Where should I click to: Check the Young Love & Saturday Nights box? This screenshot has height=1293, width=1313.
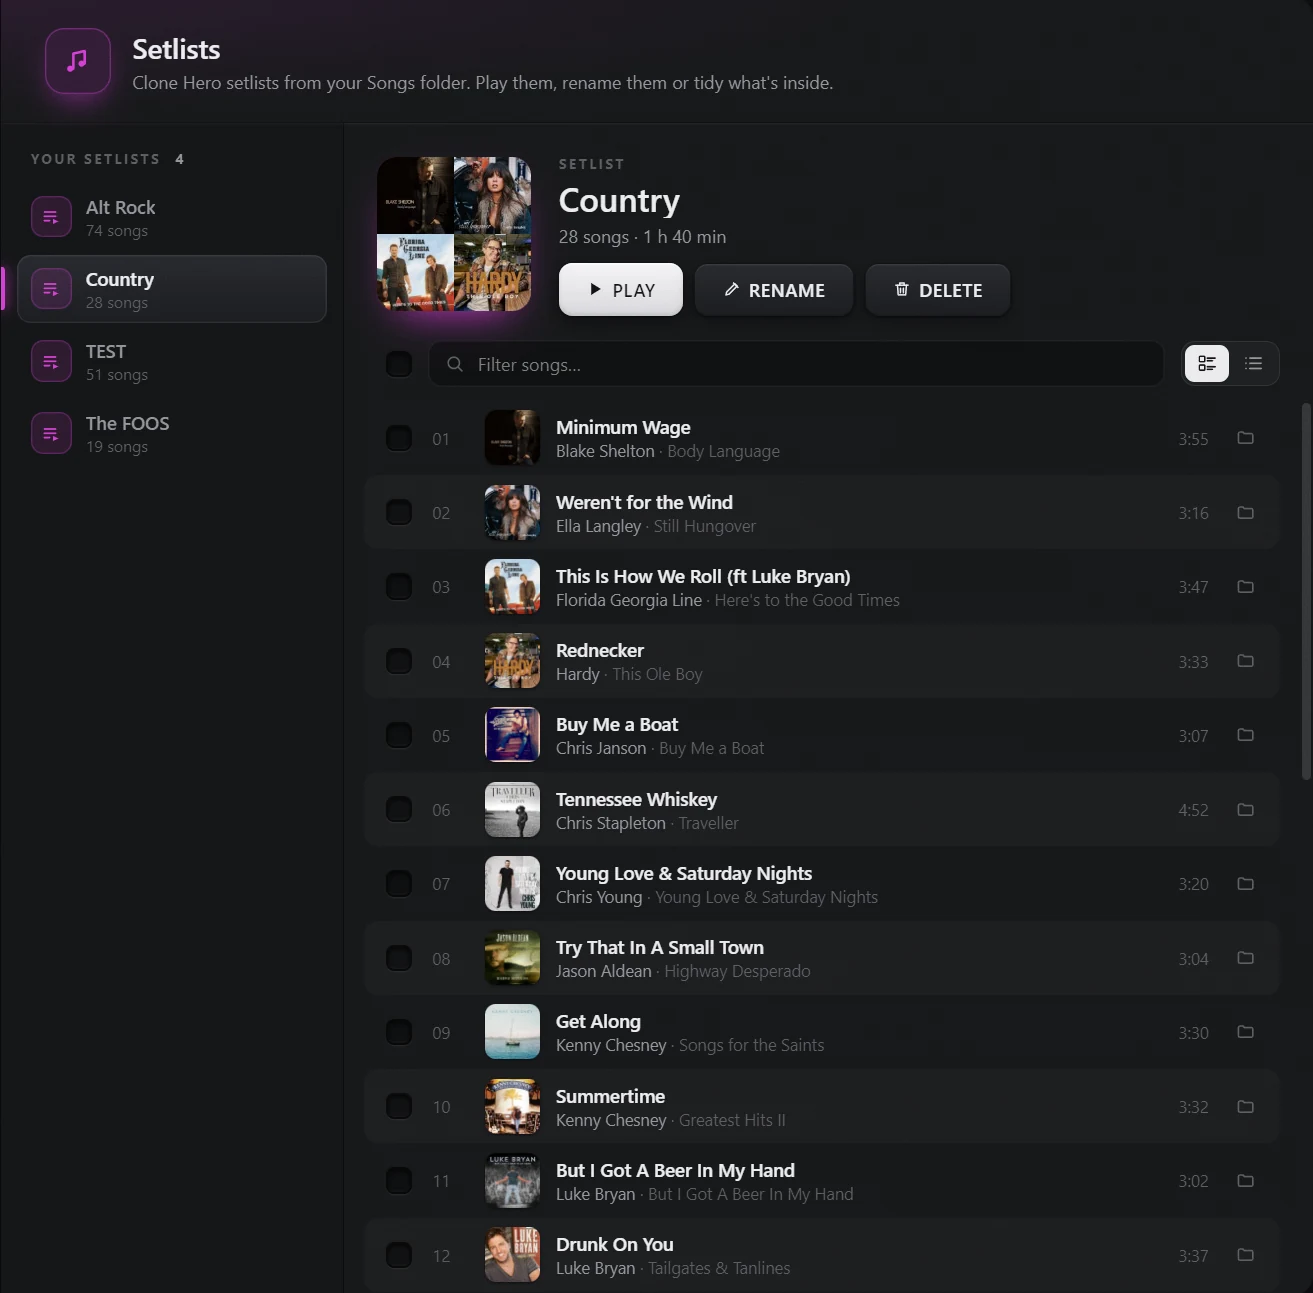pyautogui.click(x=399, y=884)
